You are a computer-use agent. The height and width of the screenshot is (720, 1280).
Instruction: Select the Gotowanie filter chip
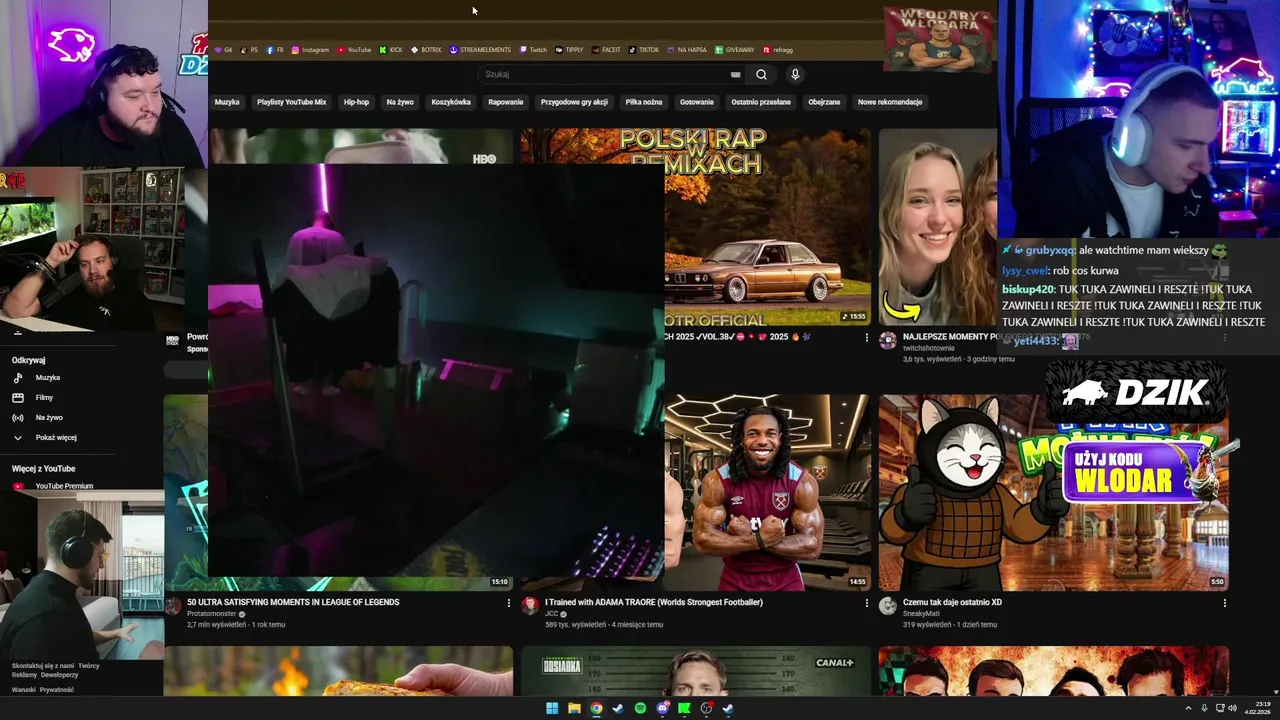pyautogui.click(x=697, y=102)
